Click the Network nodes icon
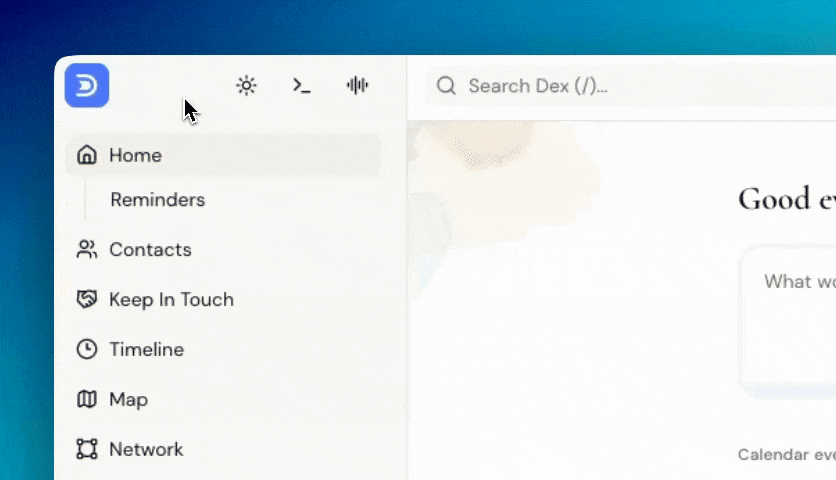This screenshot has height=480, width=836. click(x=87, y=449)
